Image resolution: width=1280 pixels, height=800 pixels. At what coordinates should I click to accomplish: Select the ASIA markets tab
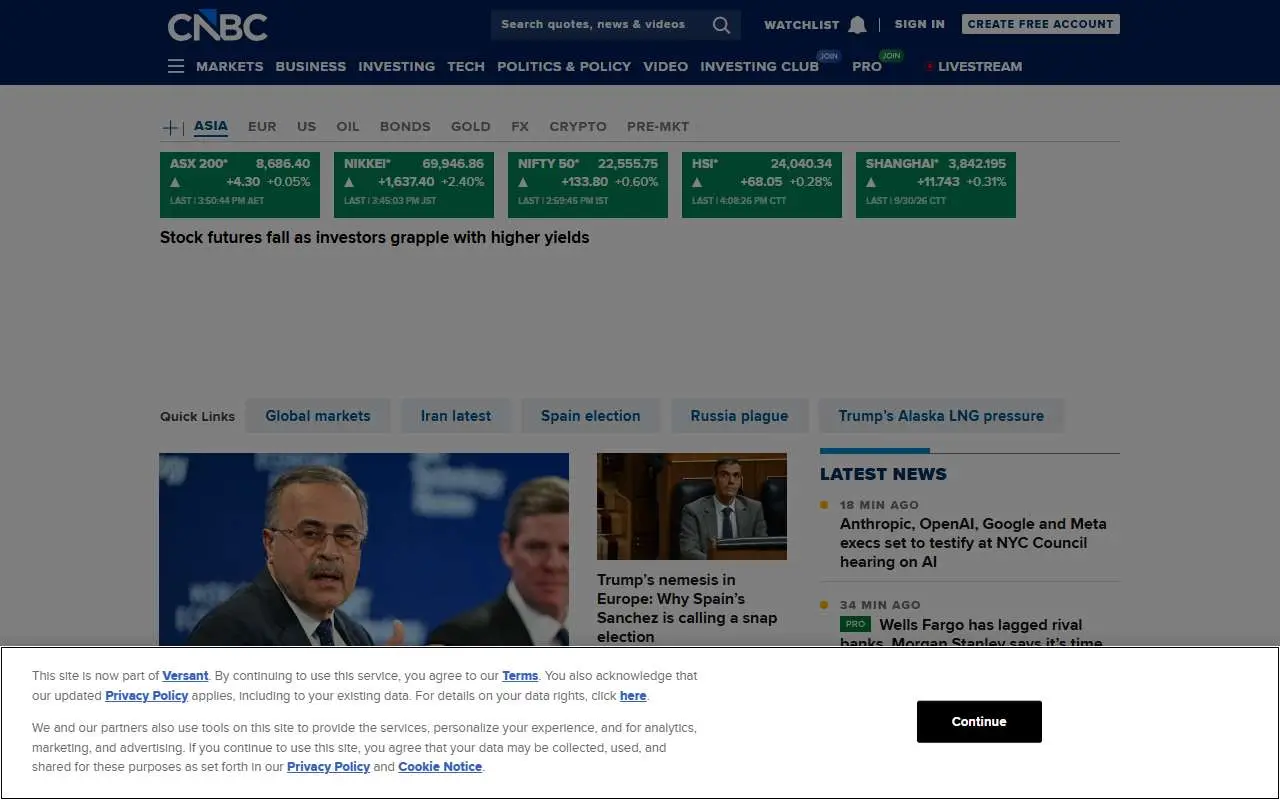211,126
